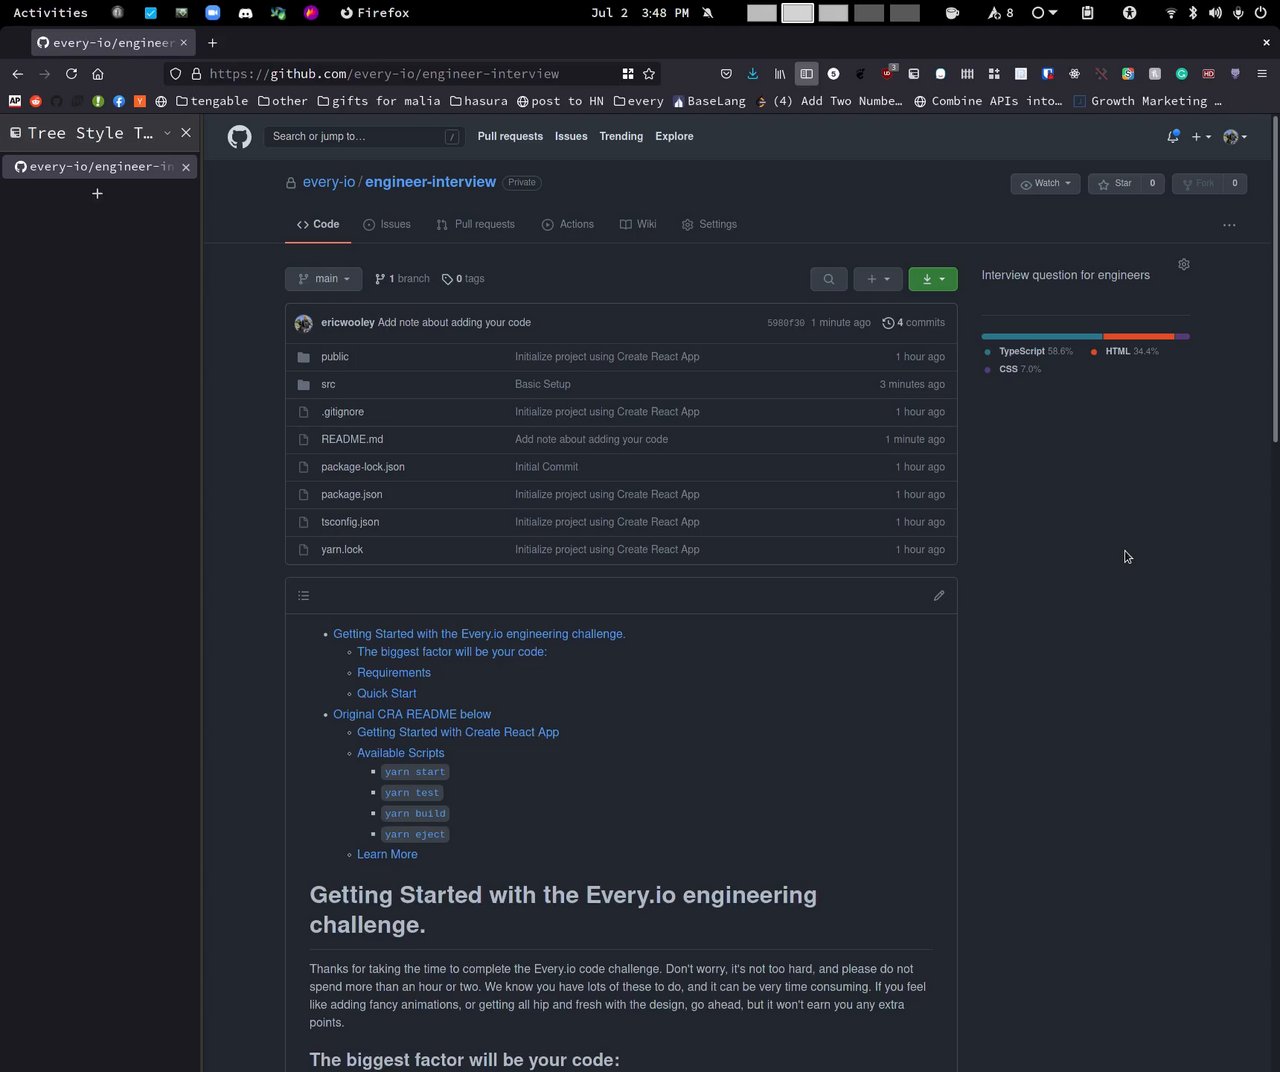Jump to Quick Start in README contents

[x=387, y=694]
